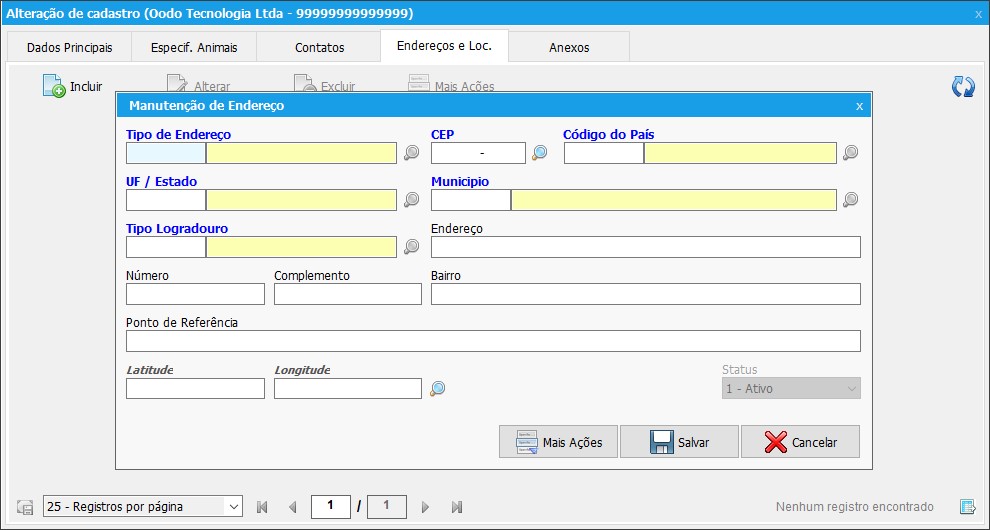Click the Complemento input field
This screenshot has height=530, width=990.
click(348, 294)
